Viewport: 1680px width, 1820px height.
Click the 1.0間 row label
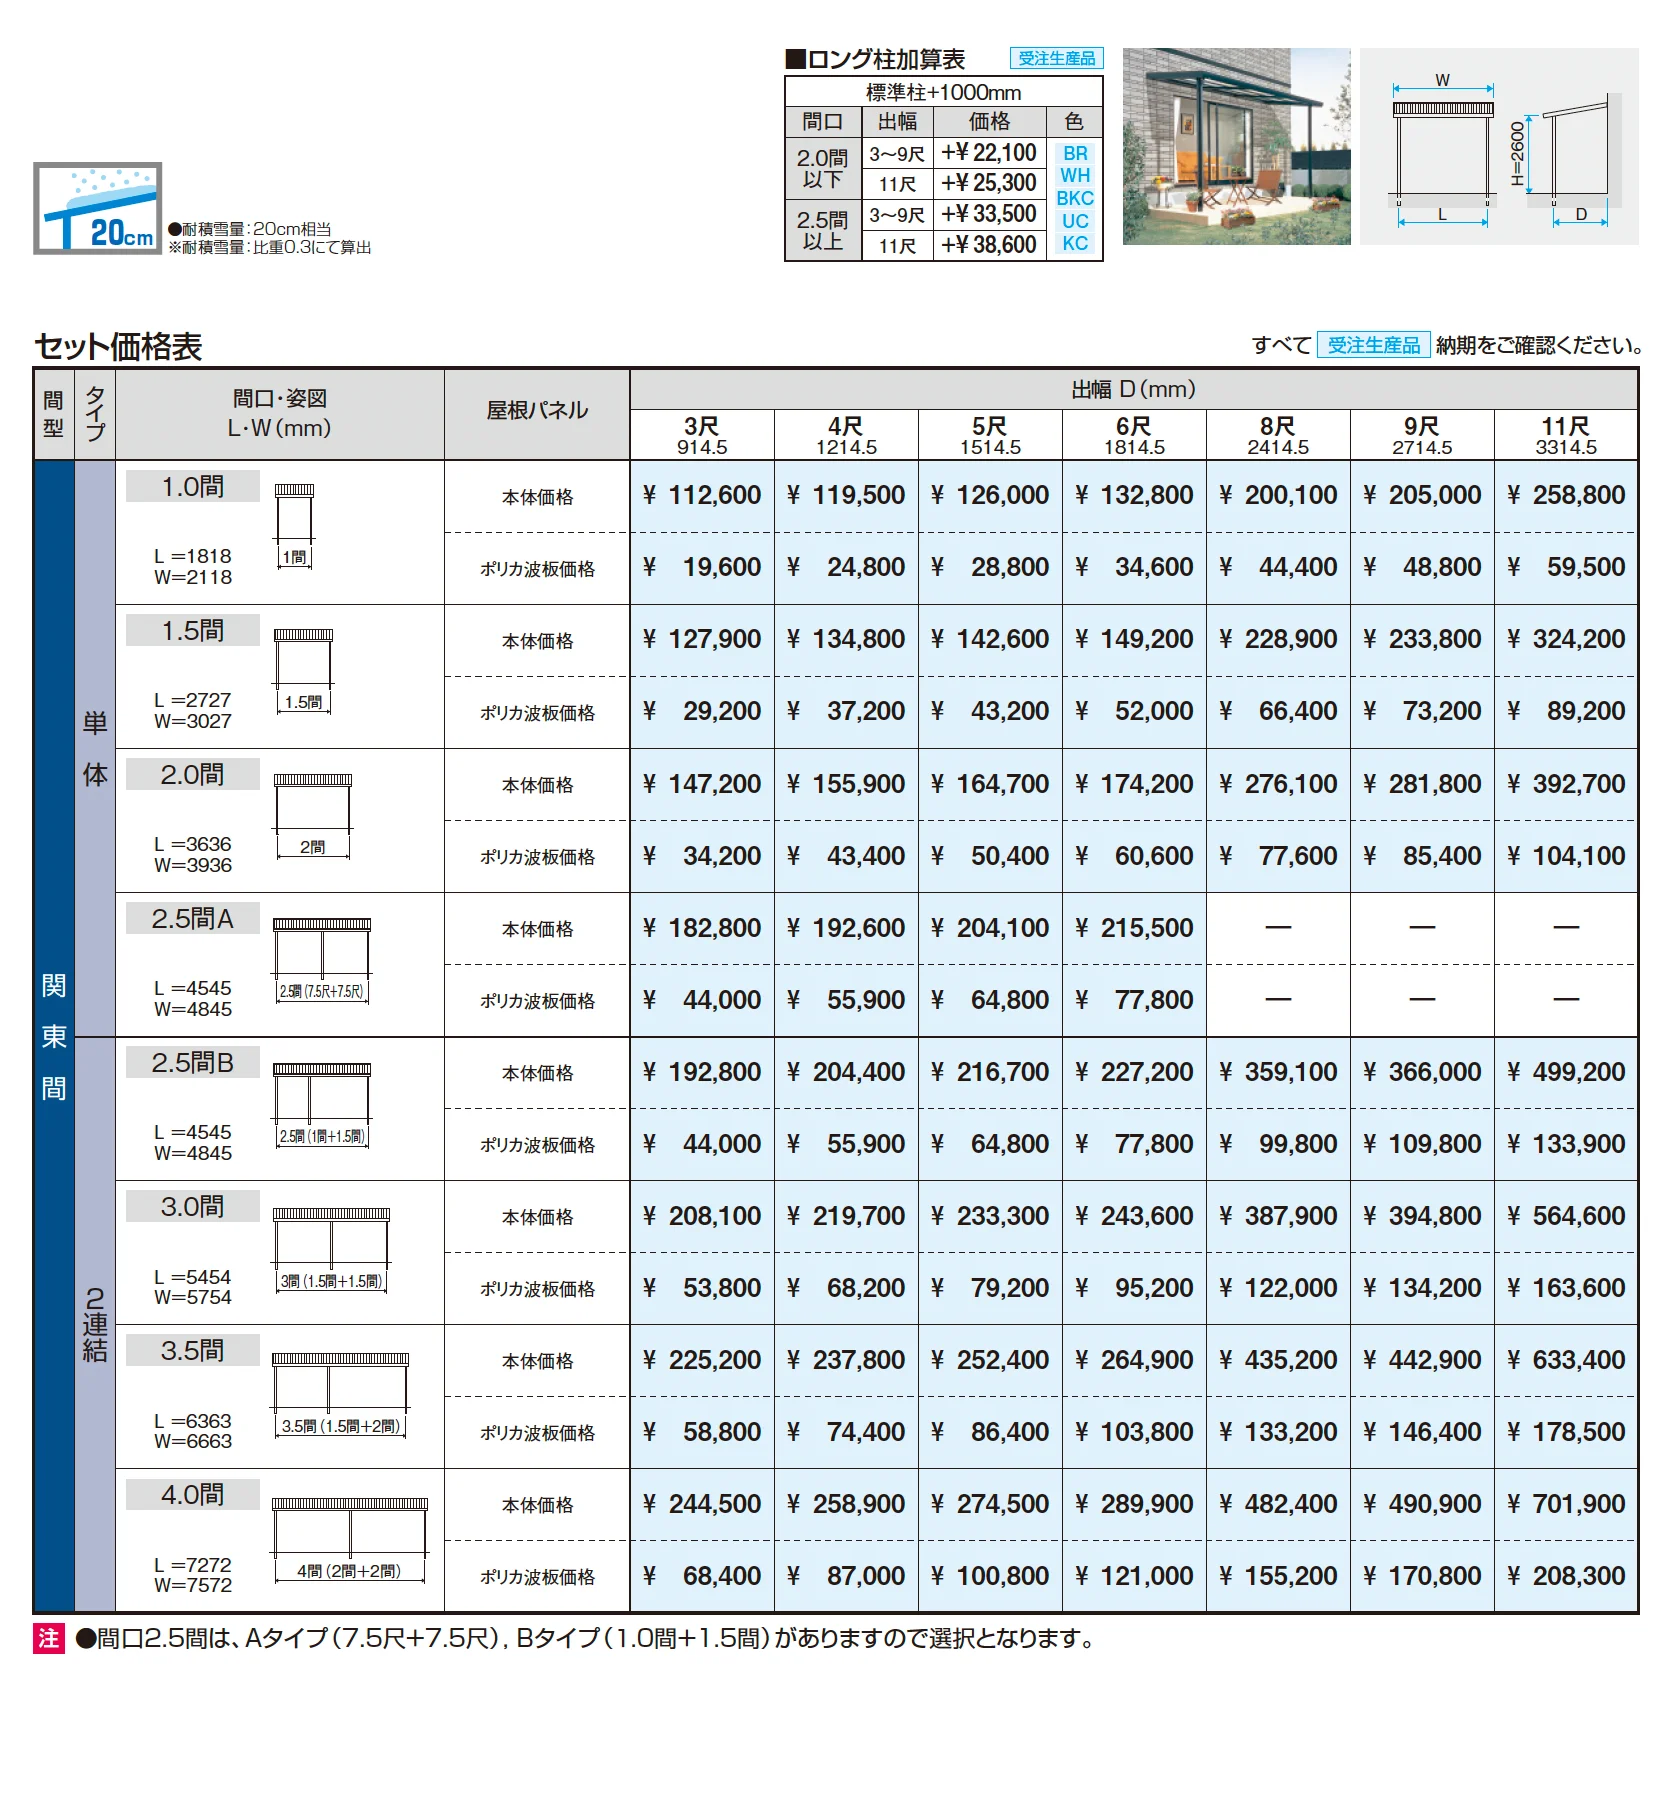(193, 487)
